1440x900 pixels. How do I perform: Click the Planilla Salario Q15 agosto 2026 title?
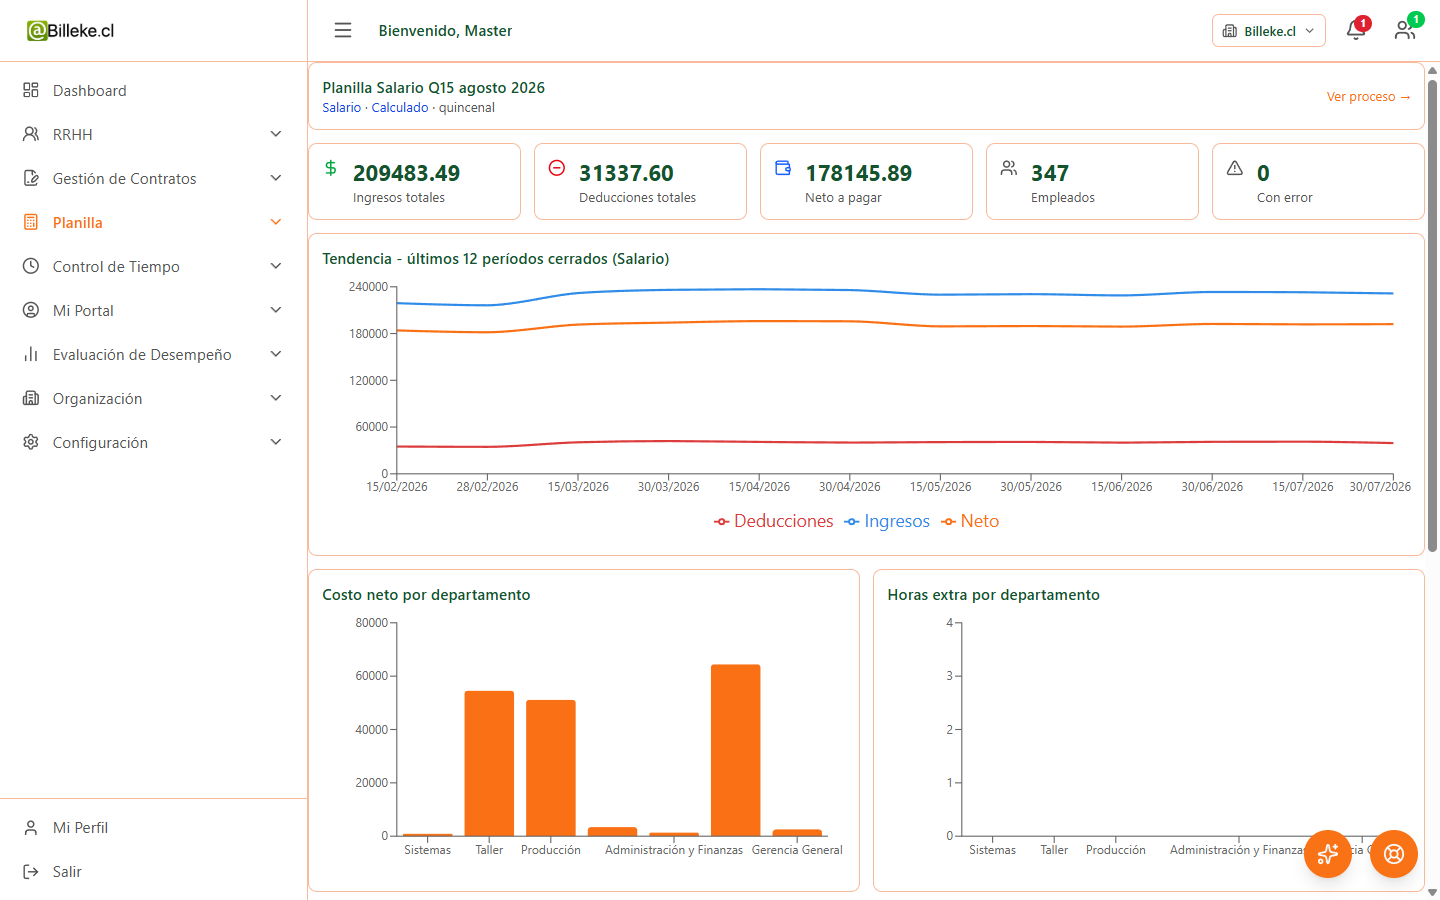(433, 88)
